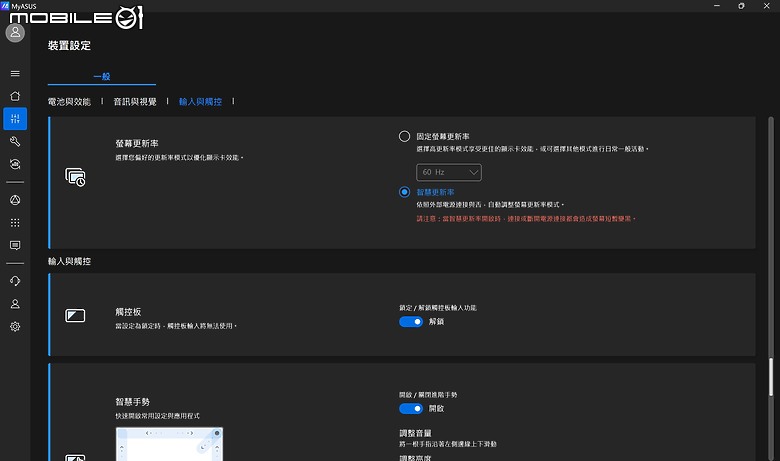780x461 pixels.
Task: Click 裝置設定 page title
Action: 69,46
